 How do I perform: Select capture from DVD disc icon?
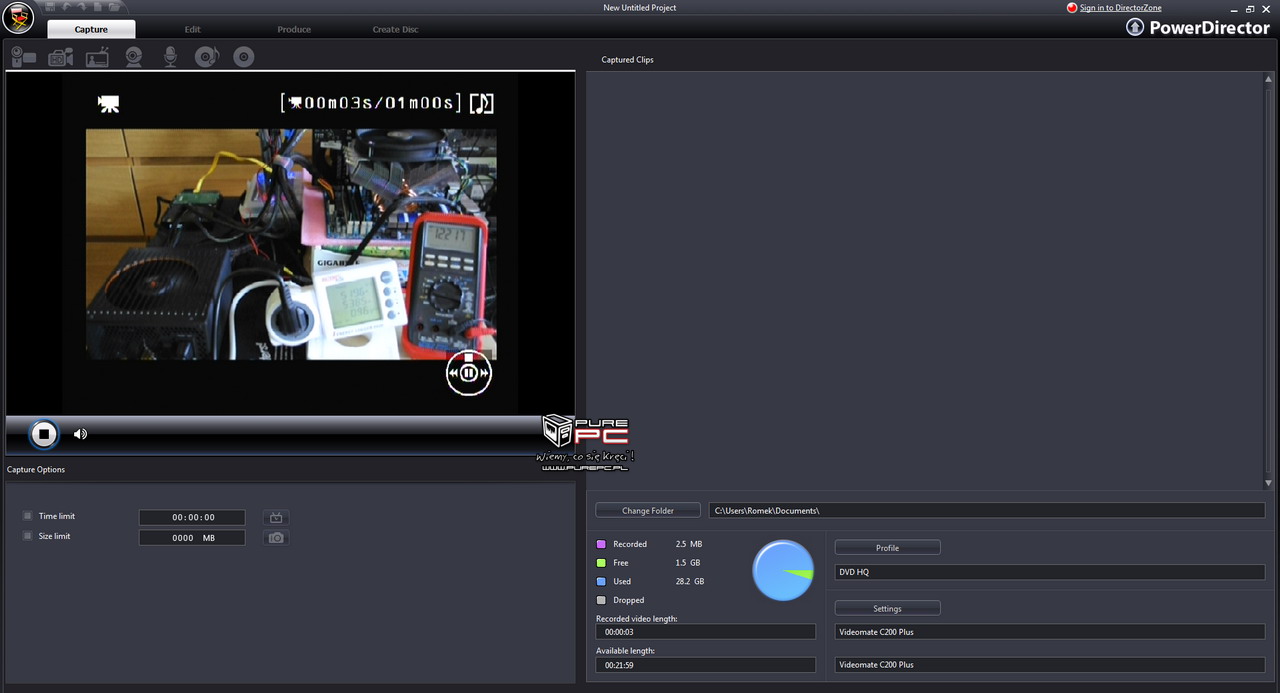[244, 57]
